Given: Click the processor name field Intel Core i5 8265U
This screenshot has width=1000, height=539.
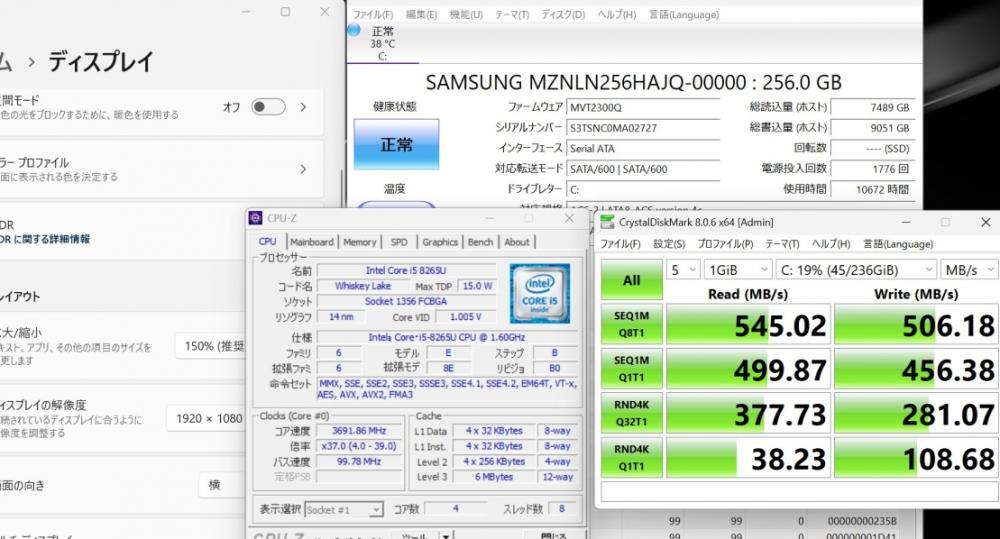Looking at the screenshot, I should click(406, 270).
